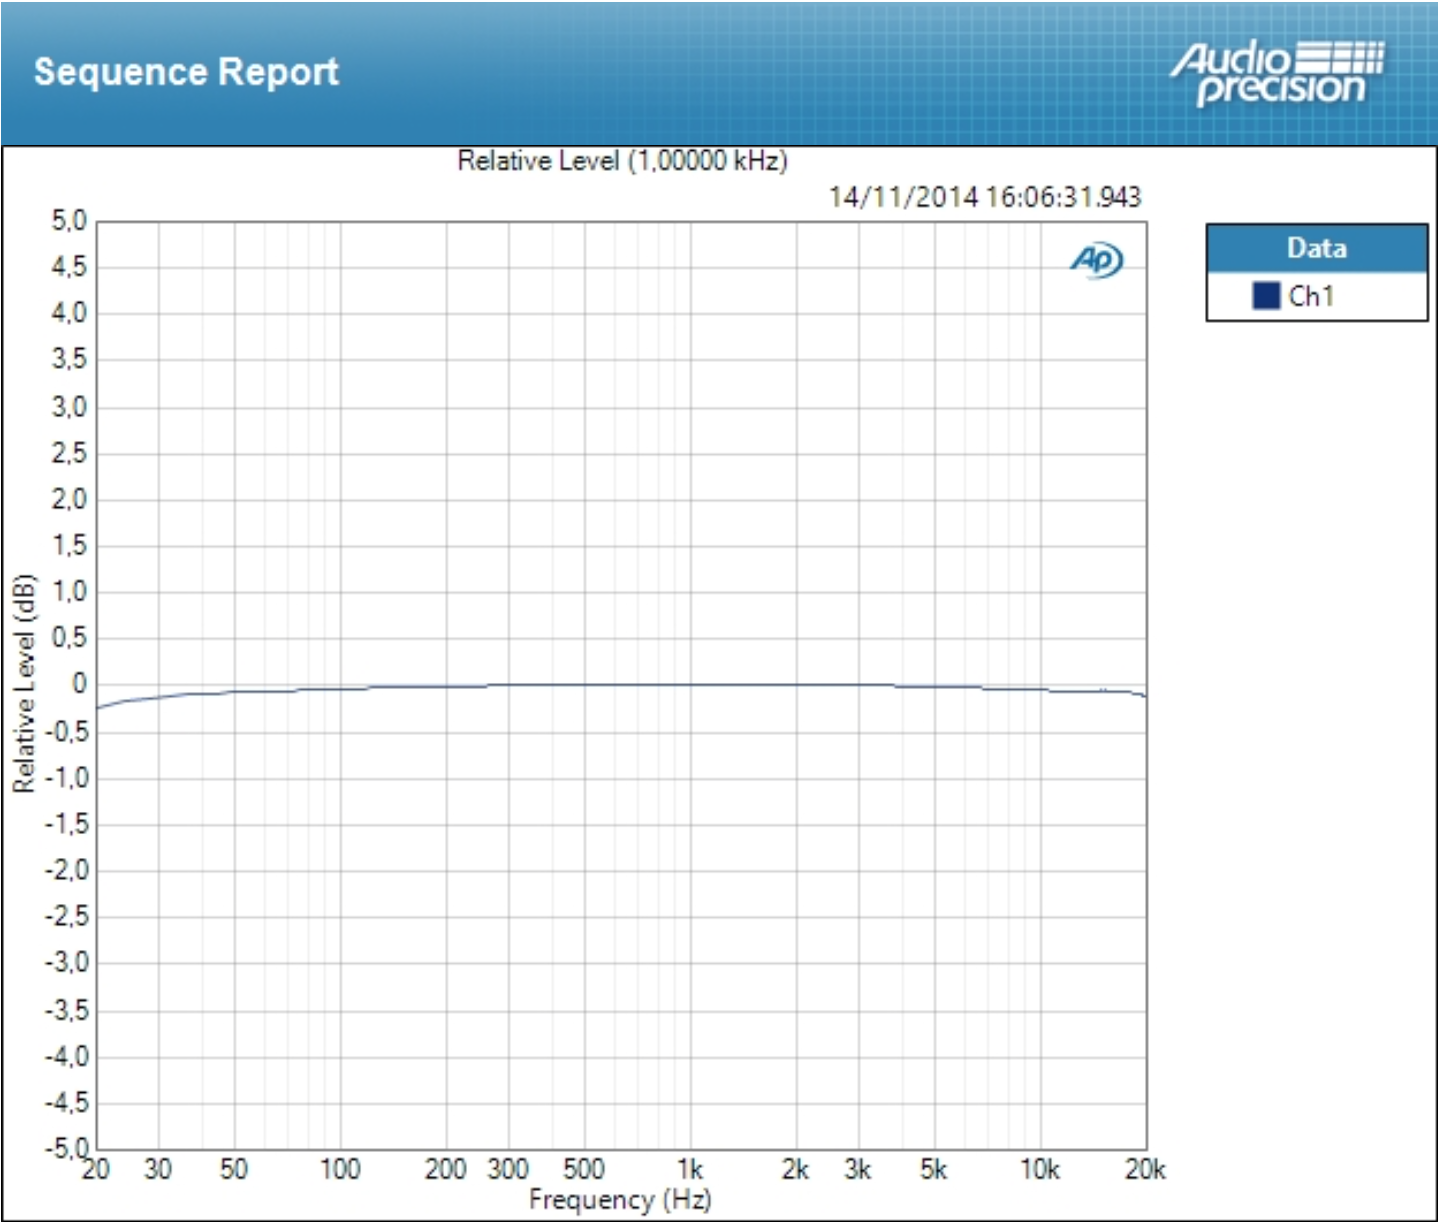Click the Sequence Report title
This screenshot has width=1438, height=1222.
(186, 72)
